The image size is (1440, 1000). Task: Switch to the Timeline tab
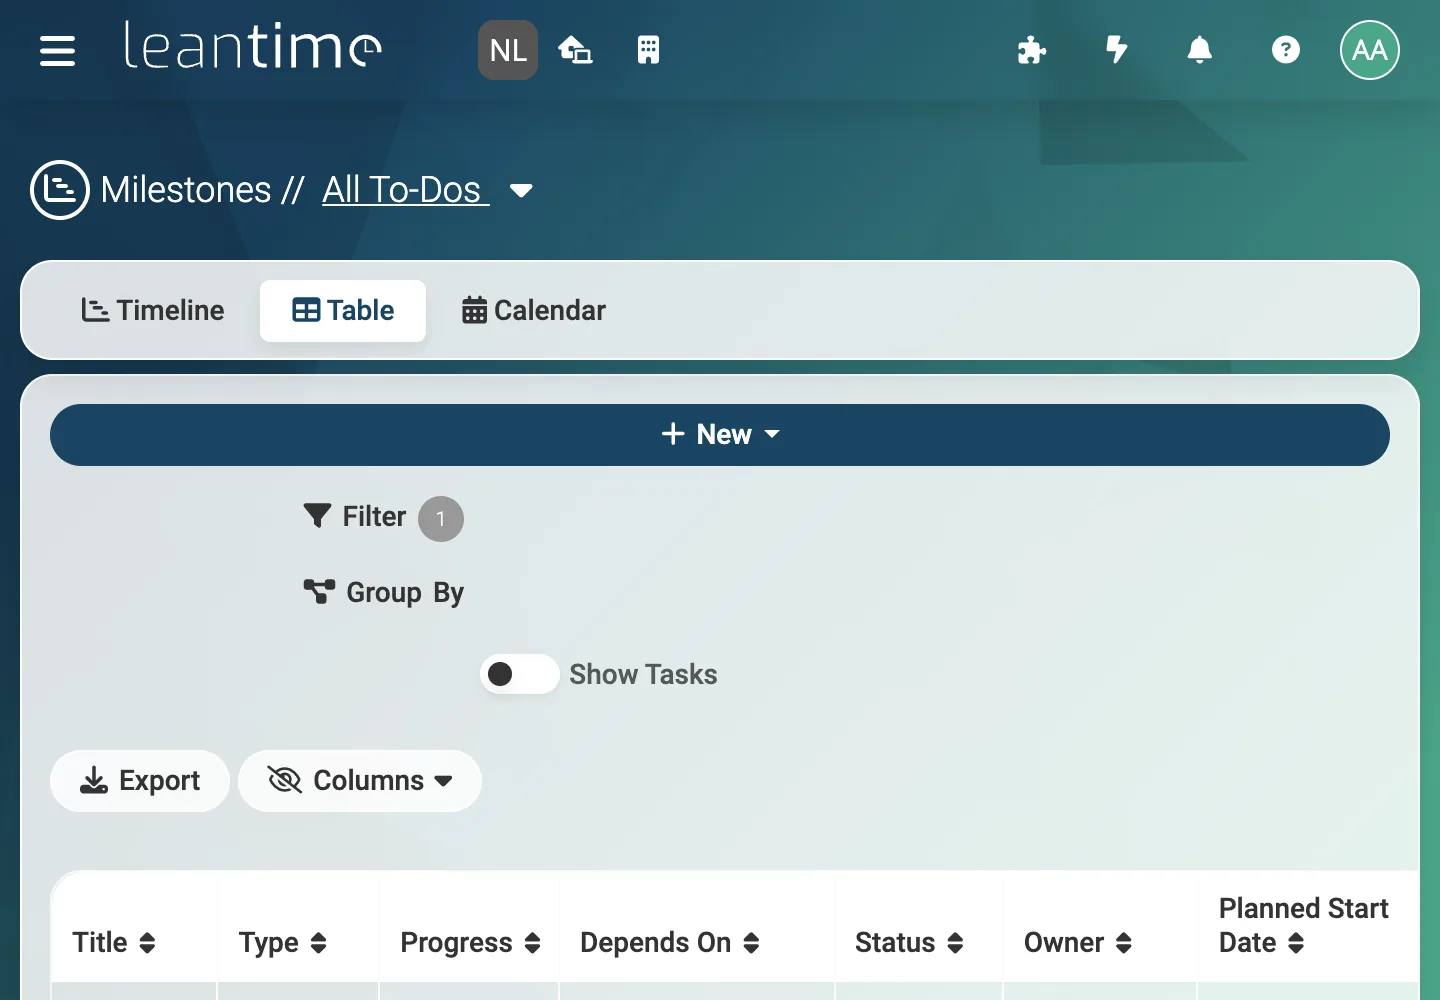click(152, 311)
